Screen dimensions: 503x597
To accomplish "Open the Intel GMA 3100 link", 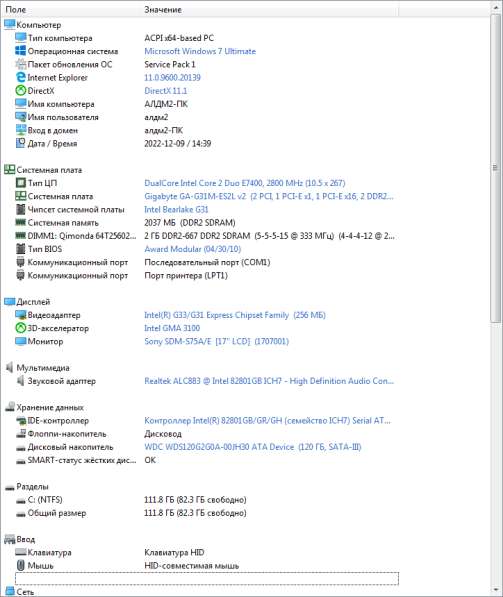I will [x=172, y=328].
